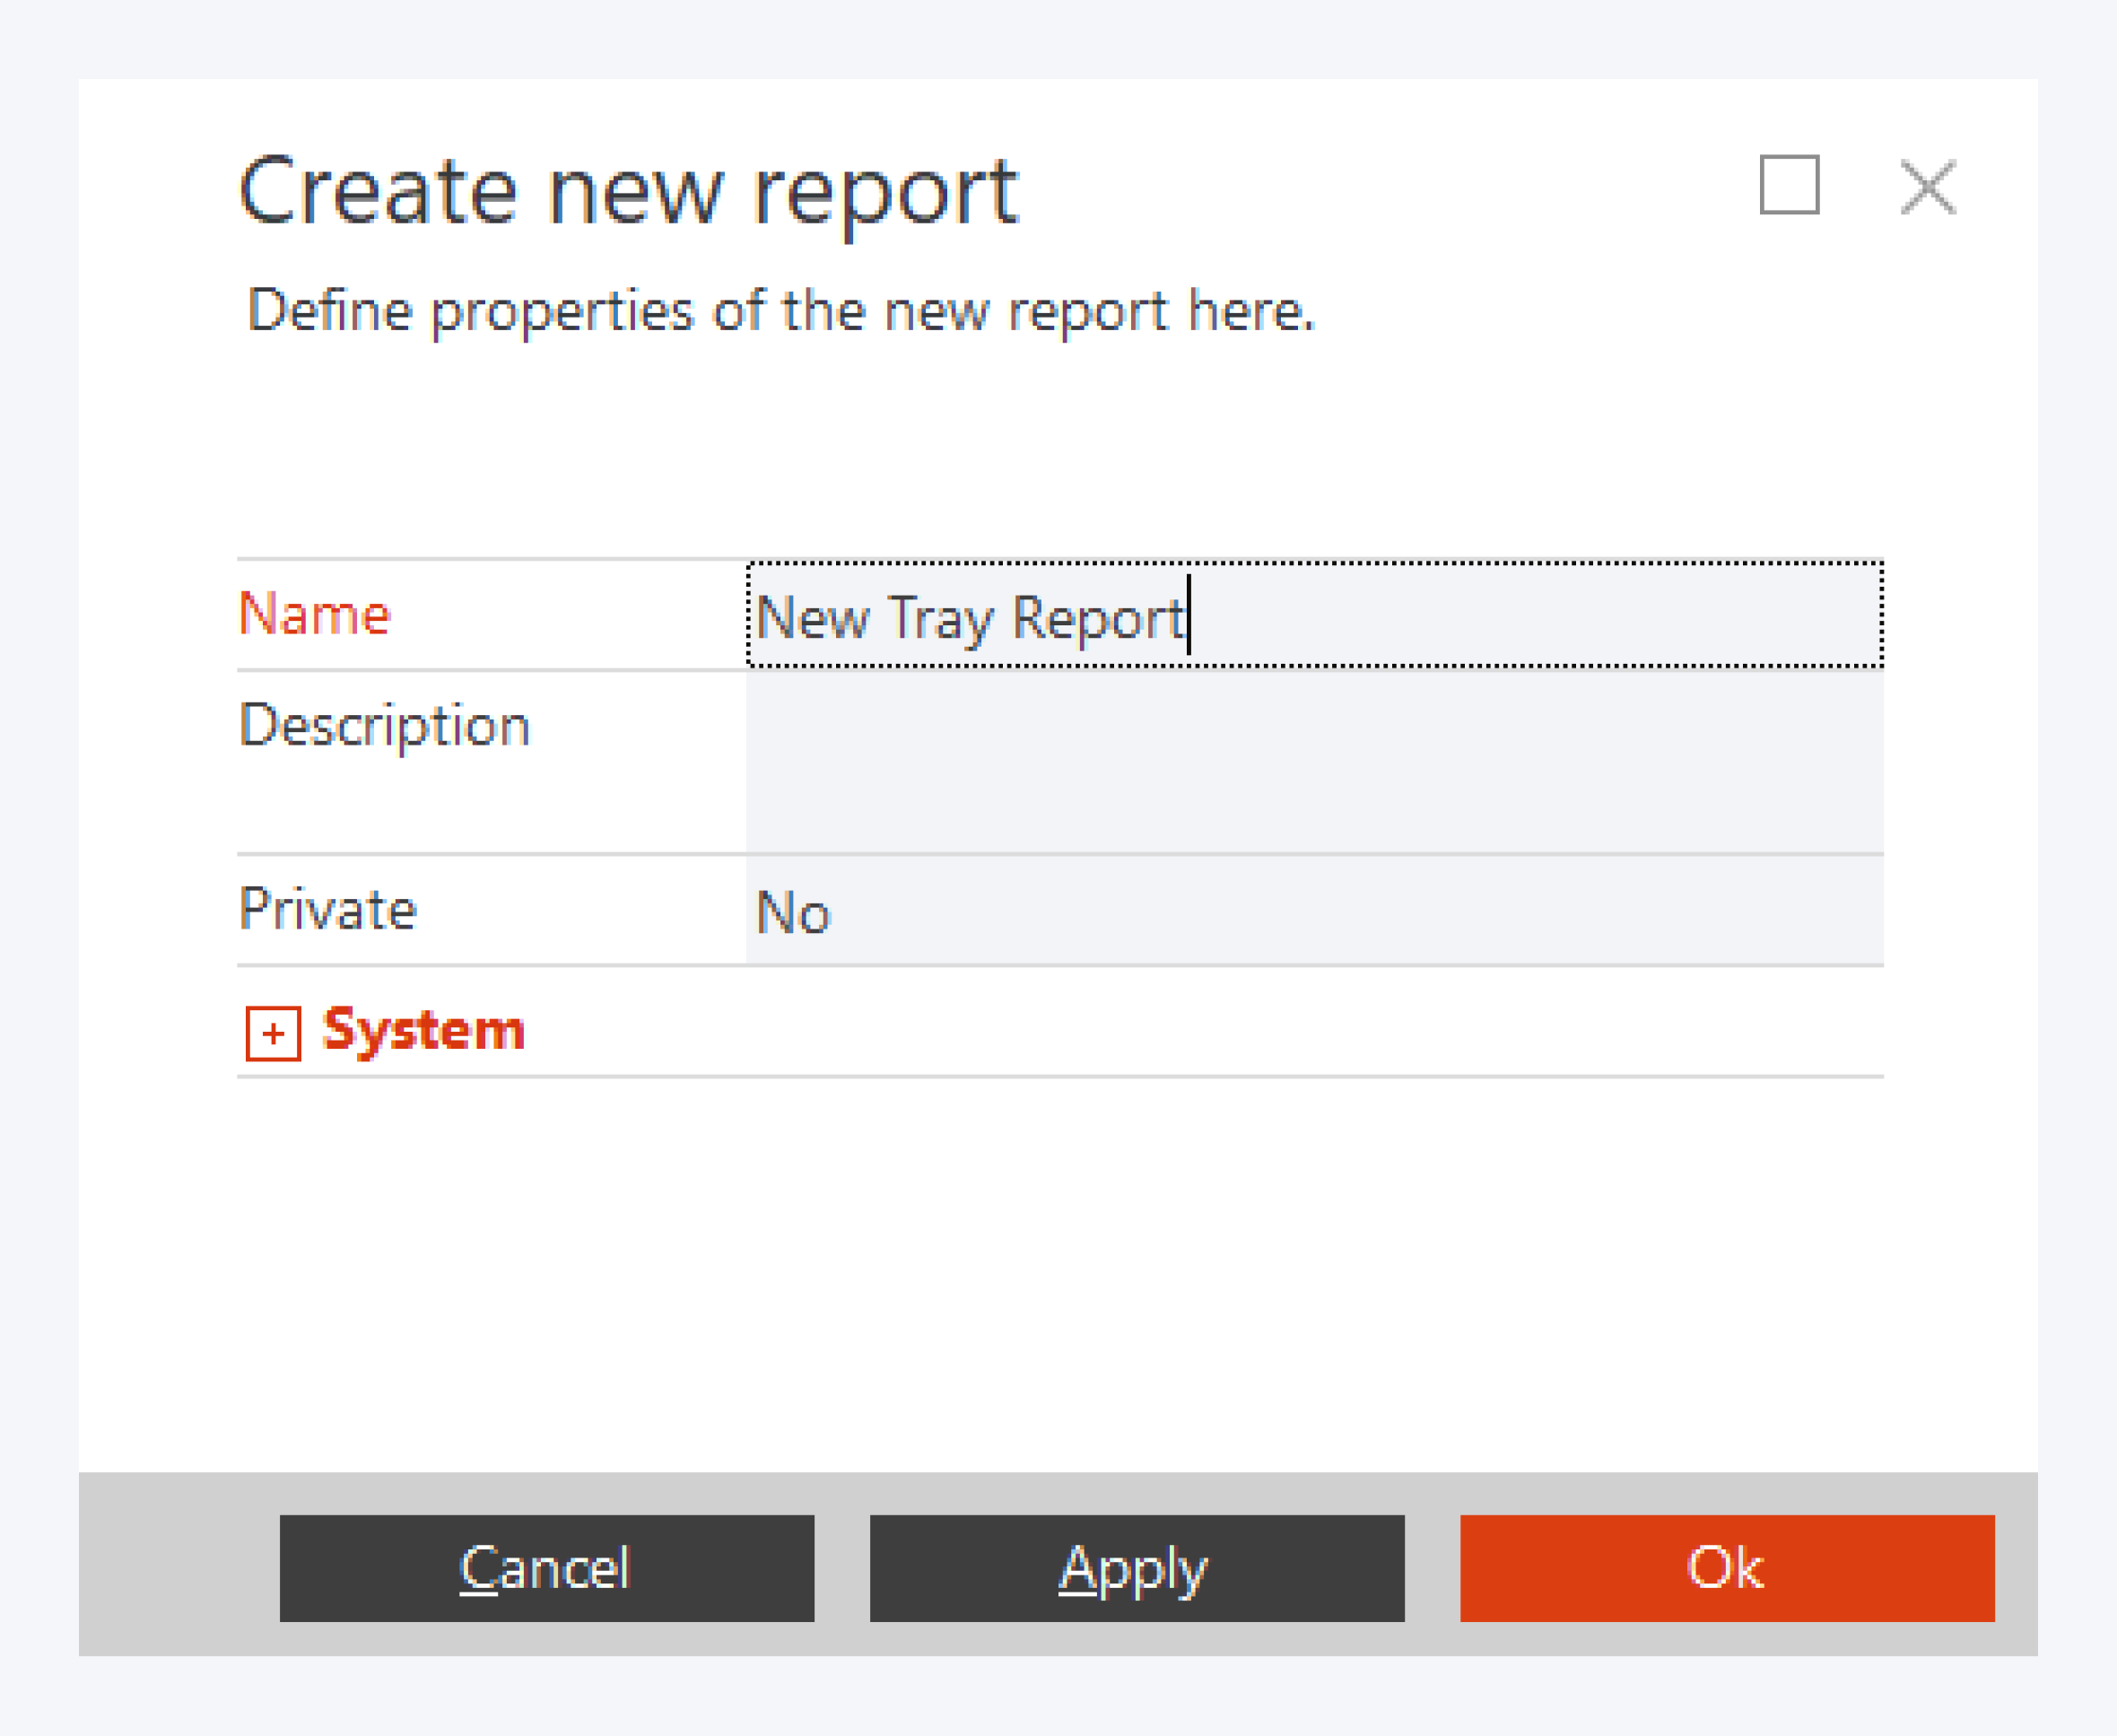Viewport: 2117px width, 1736px height.
Task: Click the System group heading text
Action: click(423, 1030)
